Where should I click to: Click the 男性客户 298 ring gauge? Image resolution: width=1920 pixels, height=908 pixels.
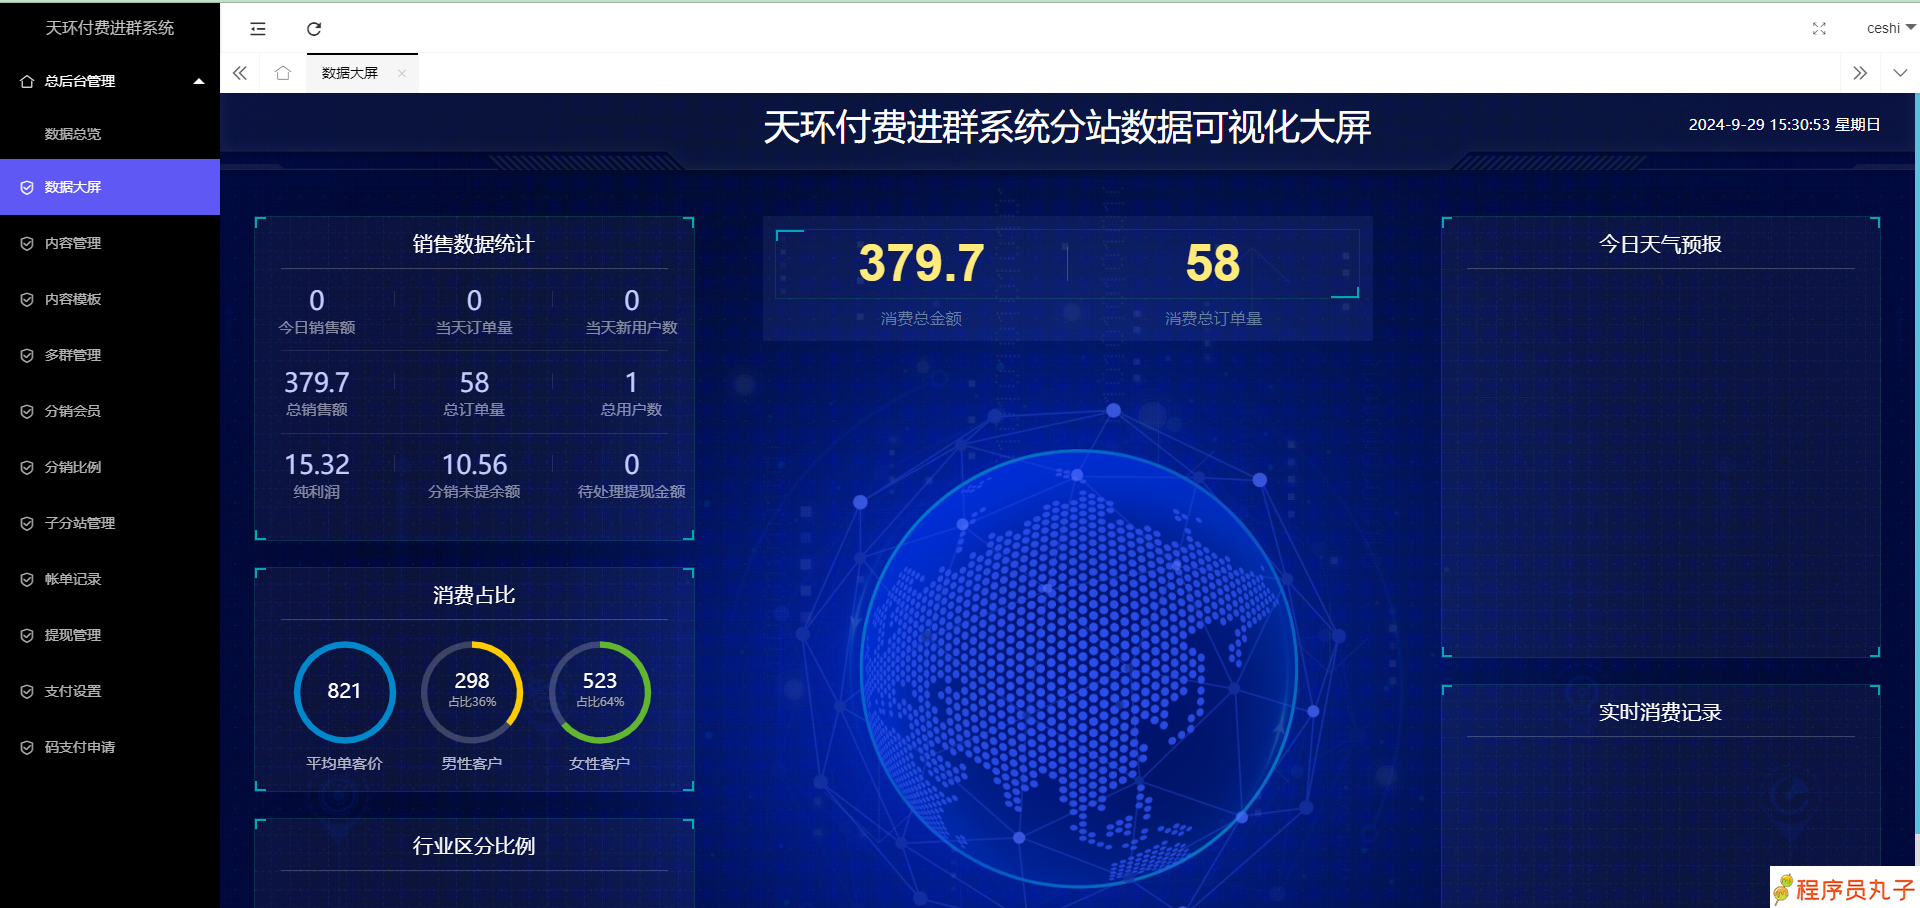click(x=472, y=692)
